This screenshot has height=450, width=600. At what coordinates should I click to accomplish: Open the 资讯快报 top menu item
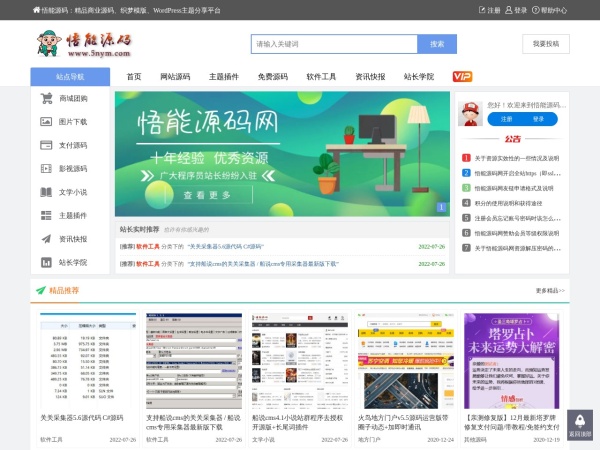tap(370, 77)
